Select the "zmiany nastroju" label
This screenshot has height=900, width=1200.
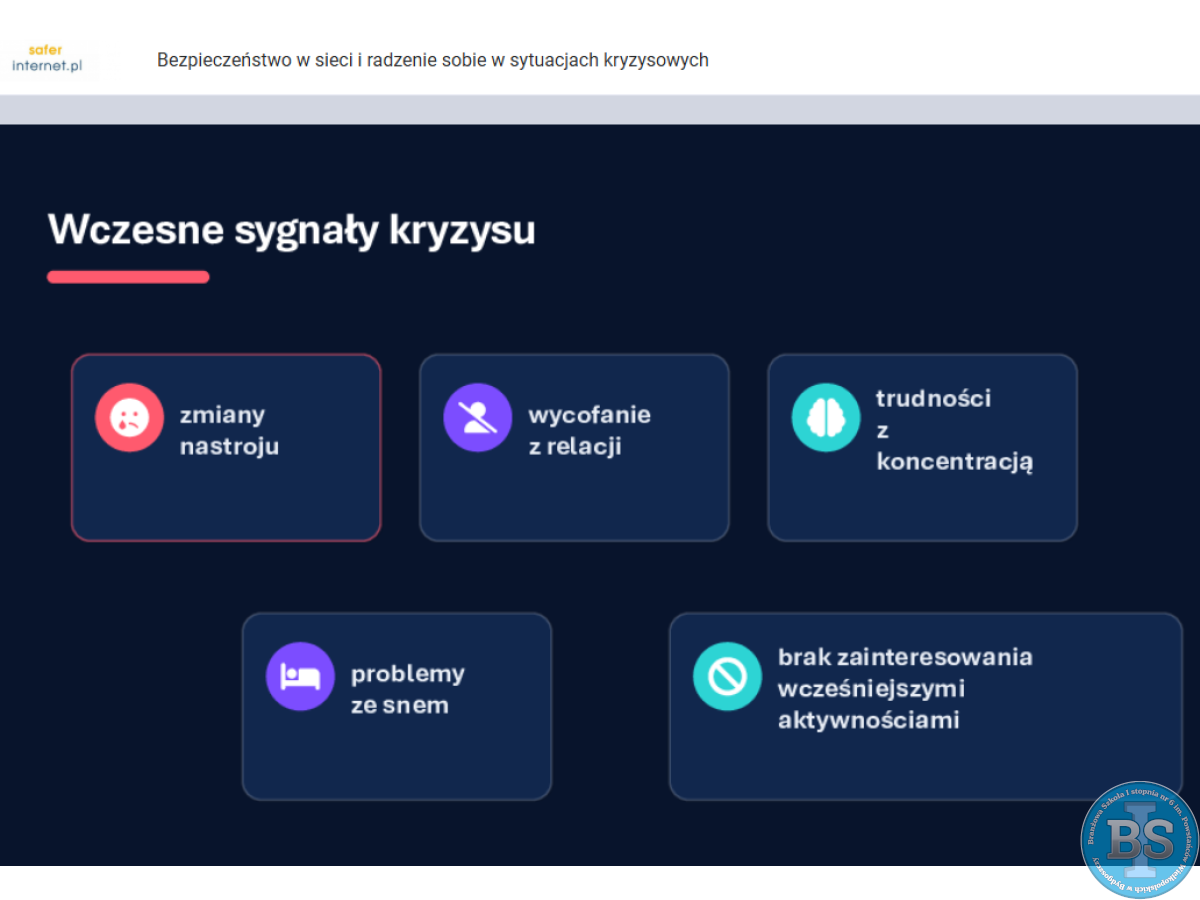coord(229,431)
